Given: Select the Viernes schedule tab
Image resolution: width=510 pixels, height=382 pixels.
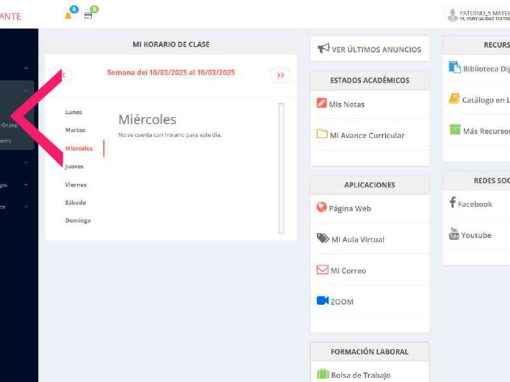Looking at the screenshot, I should pos(76,185).
